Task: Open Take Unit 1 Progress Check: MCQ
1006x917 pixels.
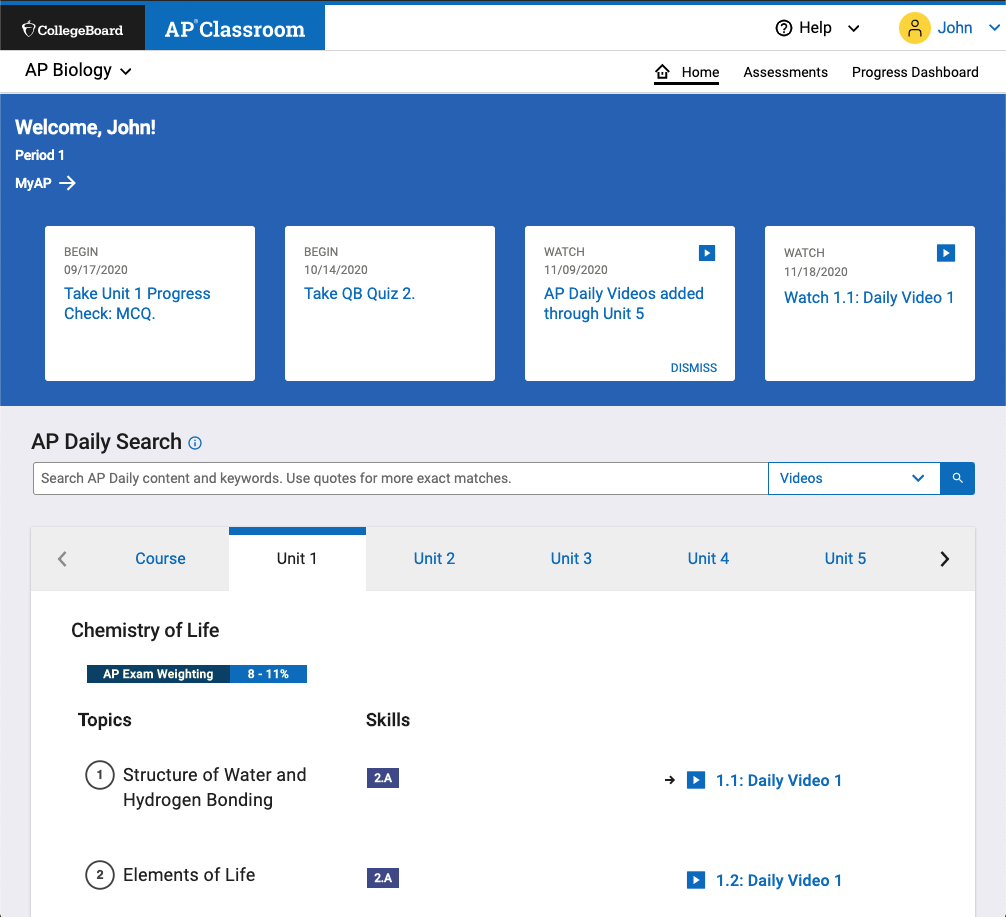Action: click(x=137, y=304)
